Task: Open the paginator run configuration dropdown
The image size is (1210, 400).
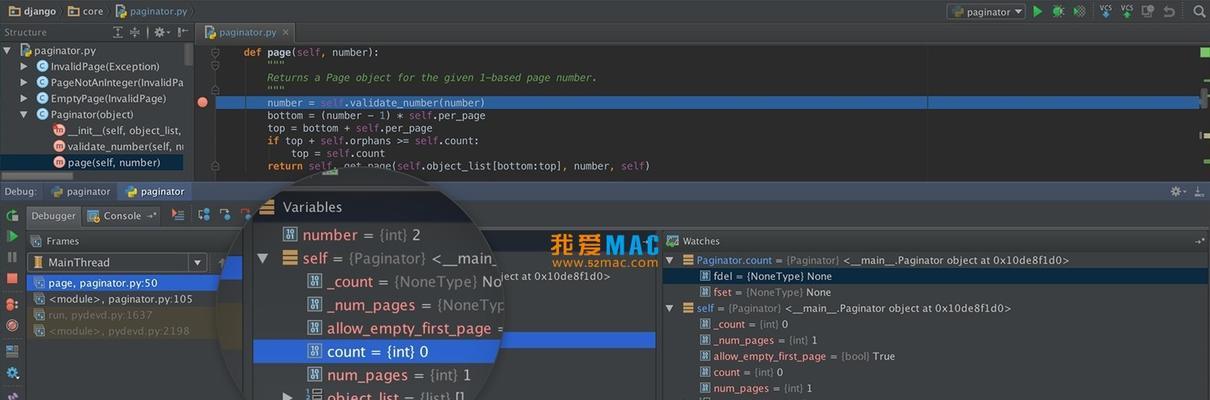Action: [x=986, y=12]
